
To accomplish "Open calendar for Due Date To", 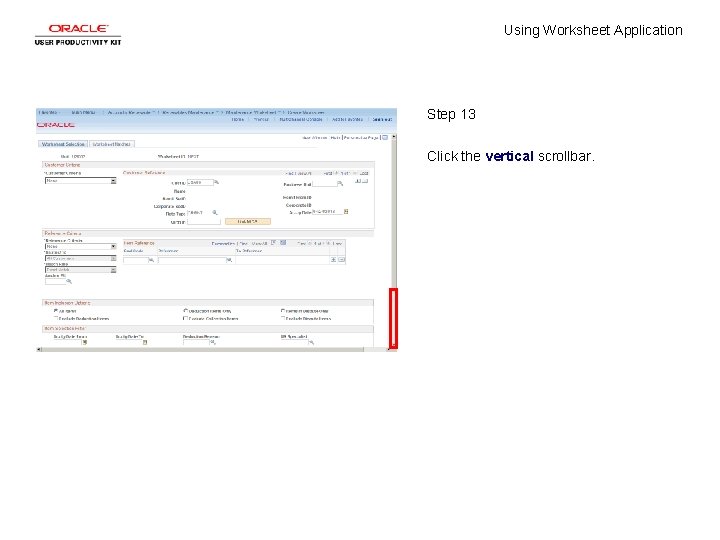I will 145,343.
